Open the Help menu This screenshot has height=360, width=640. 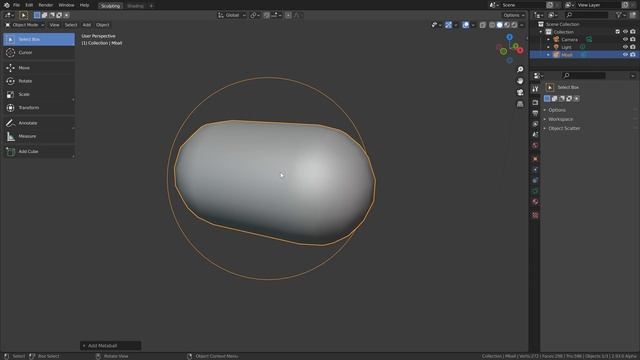point(84,5)
